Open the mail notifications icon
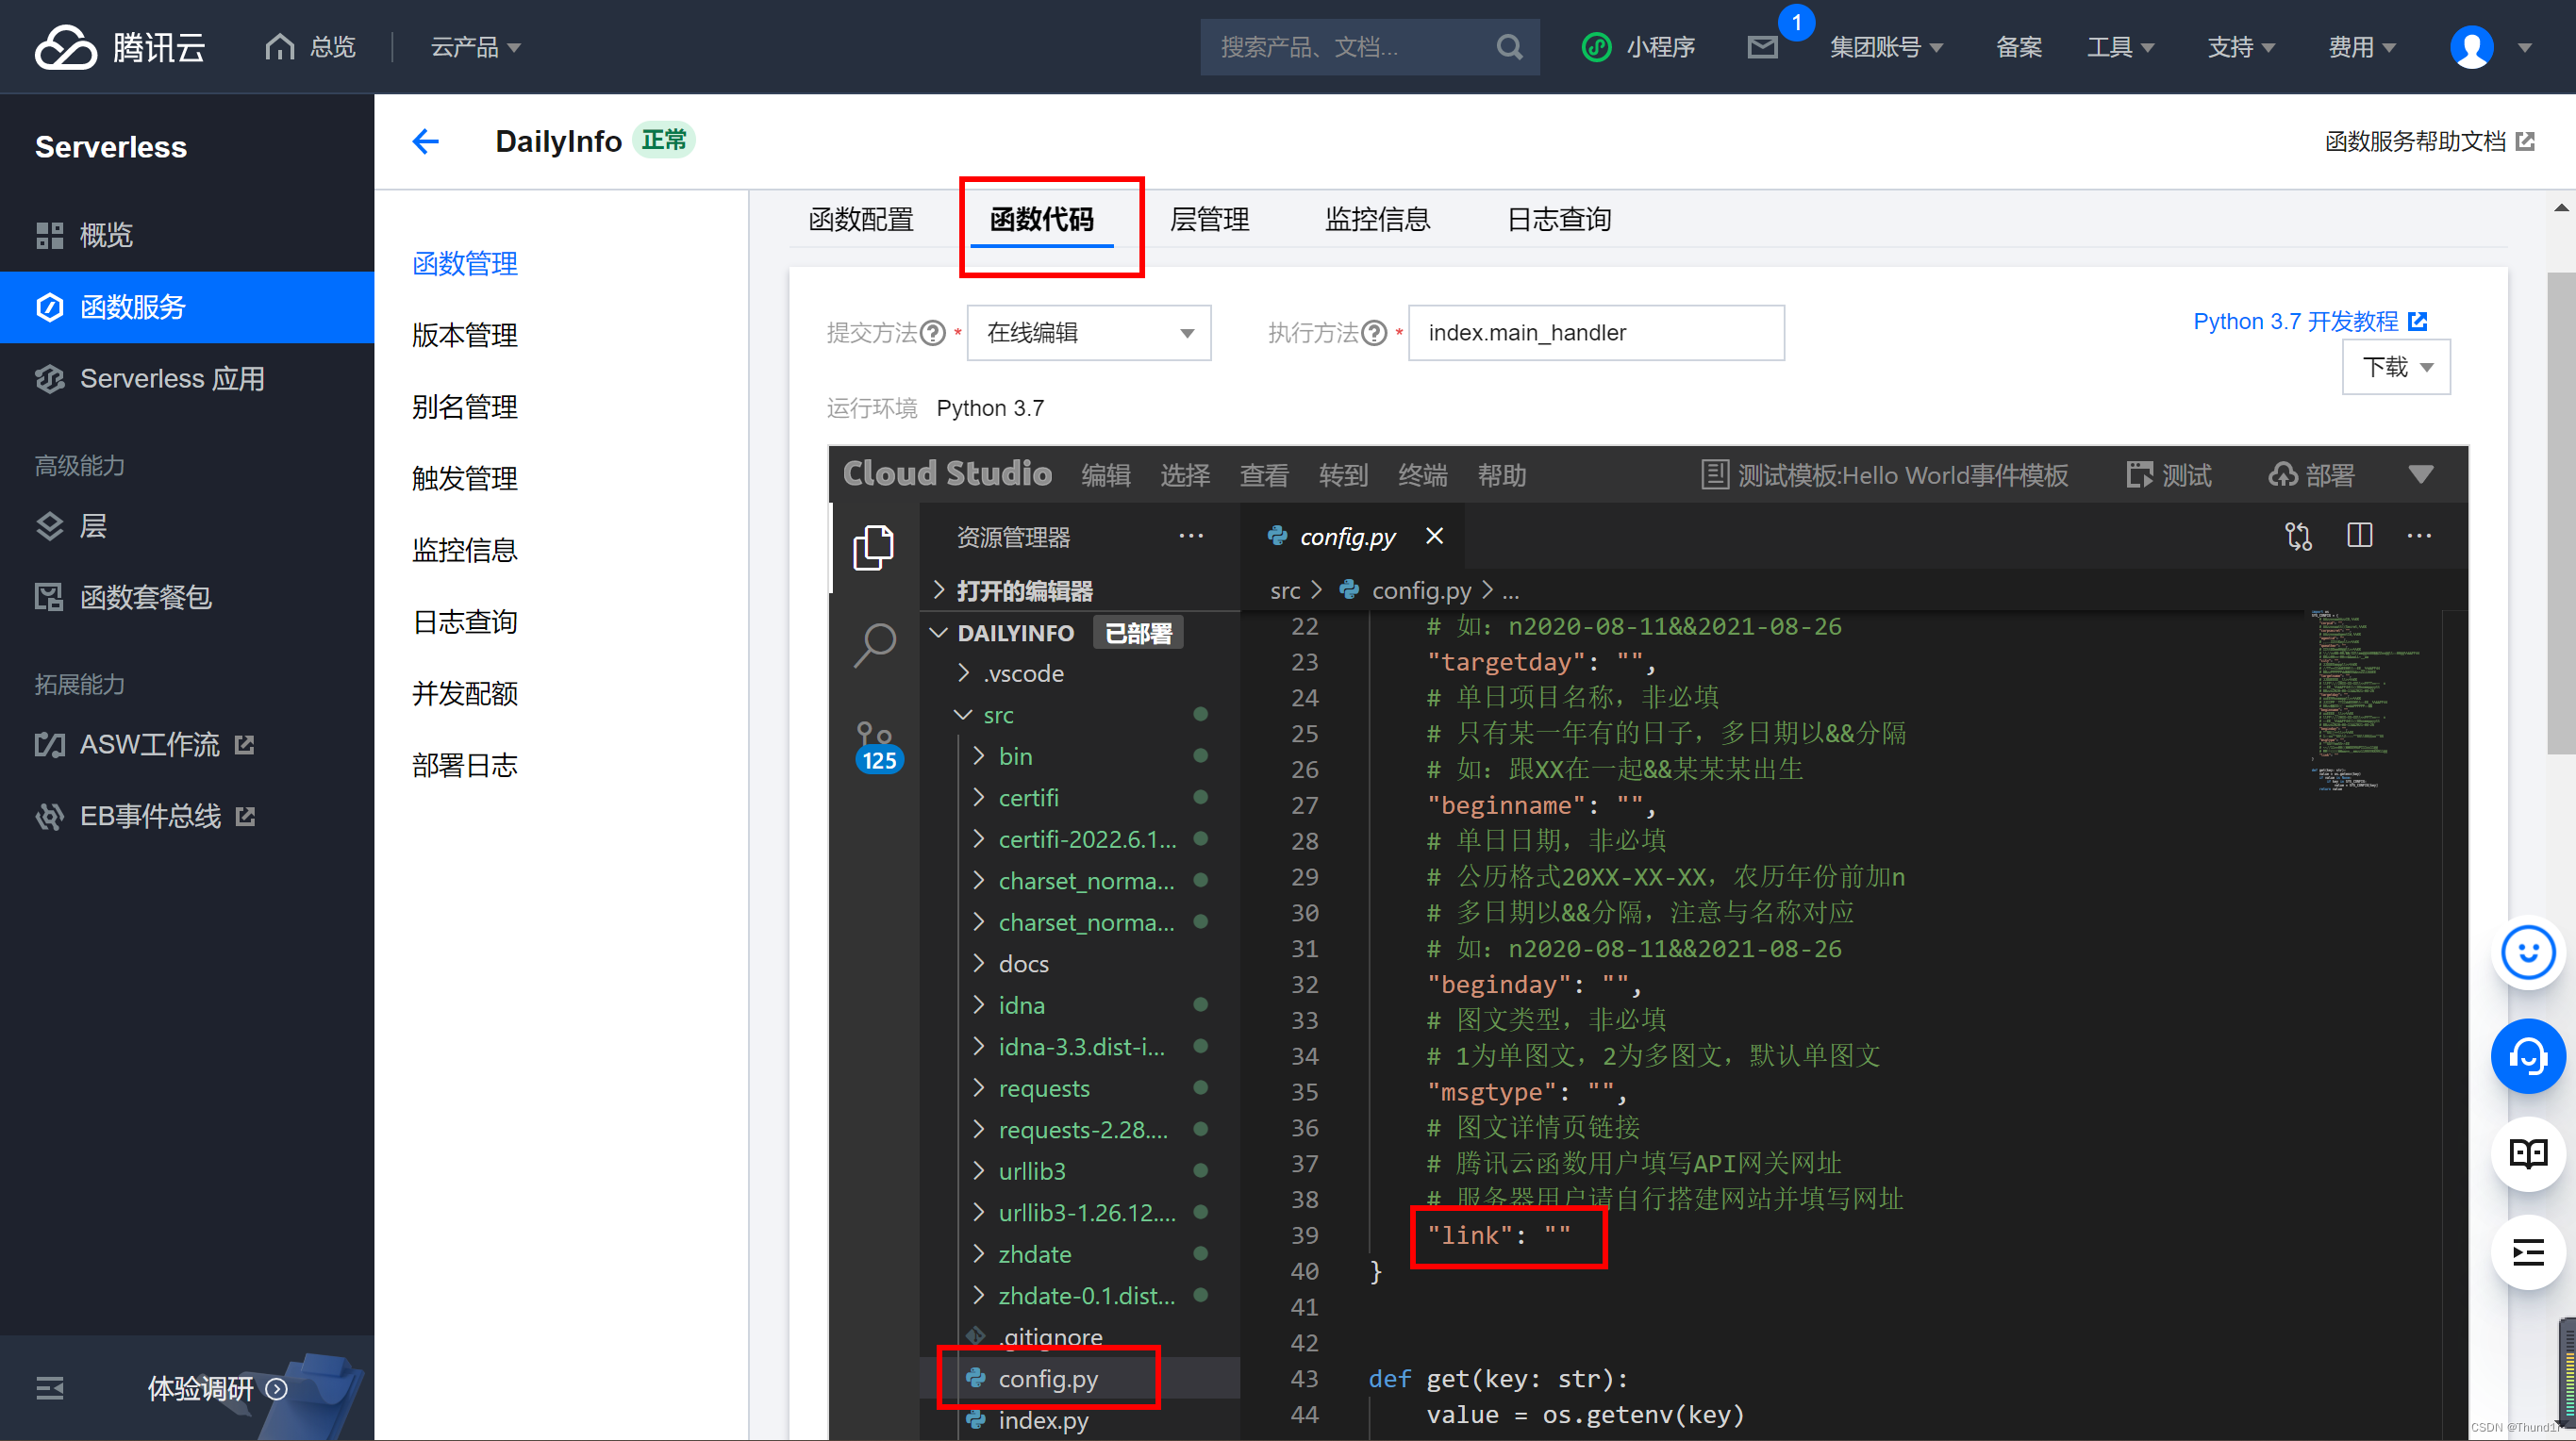This screenshot has height=1441, width=2576. [1762, 47]
